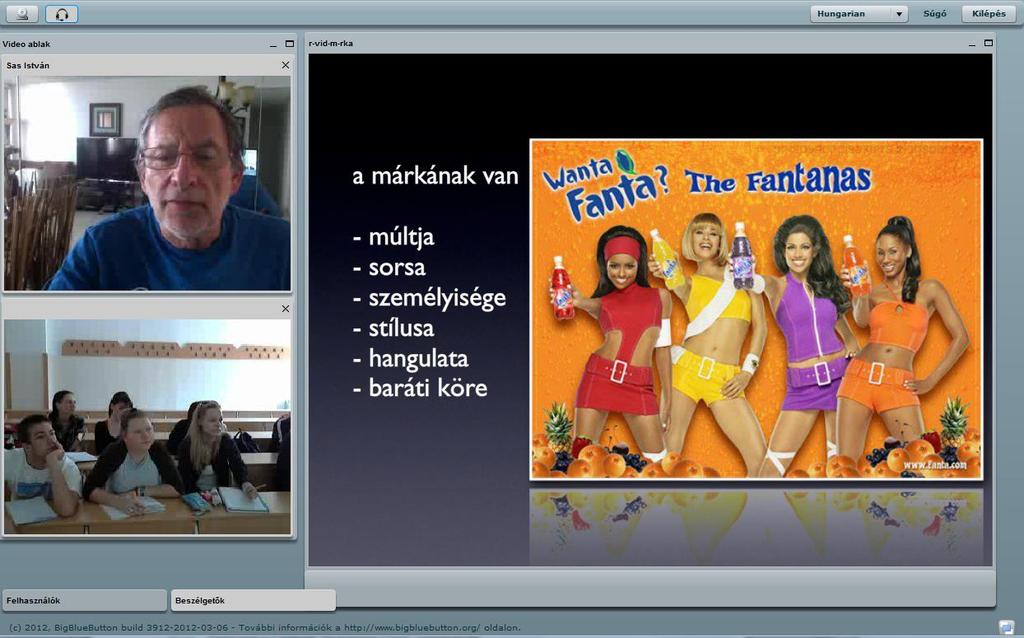Click the '- stílusa' slide bullet
The height and width of the screenshot is (638, 1024).
393,328
